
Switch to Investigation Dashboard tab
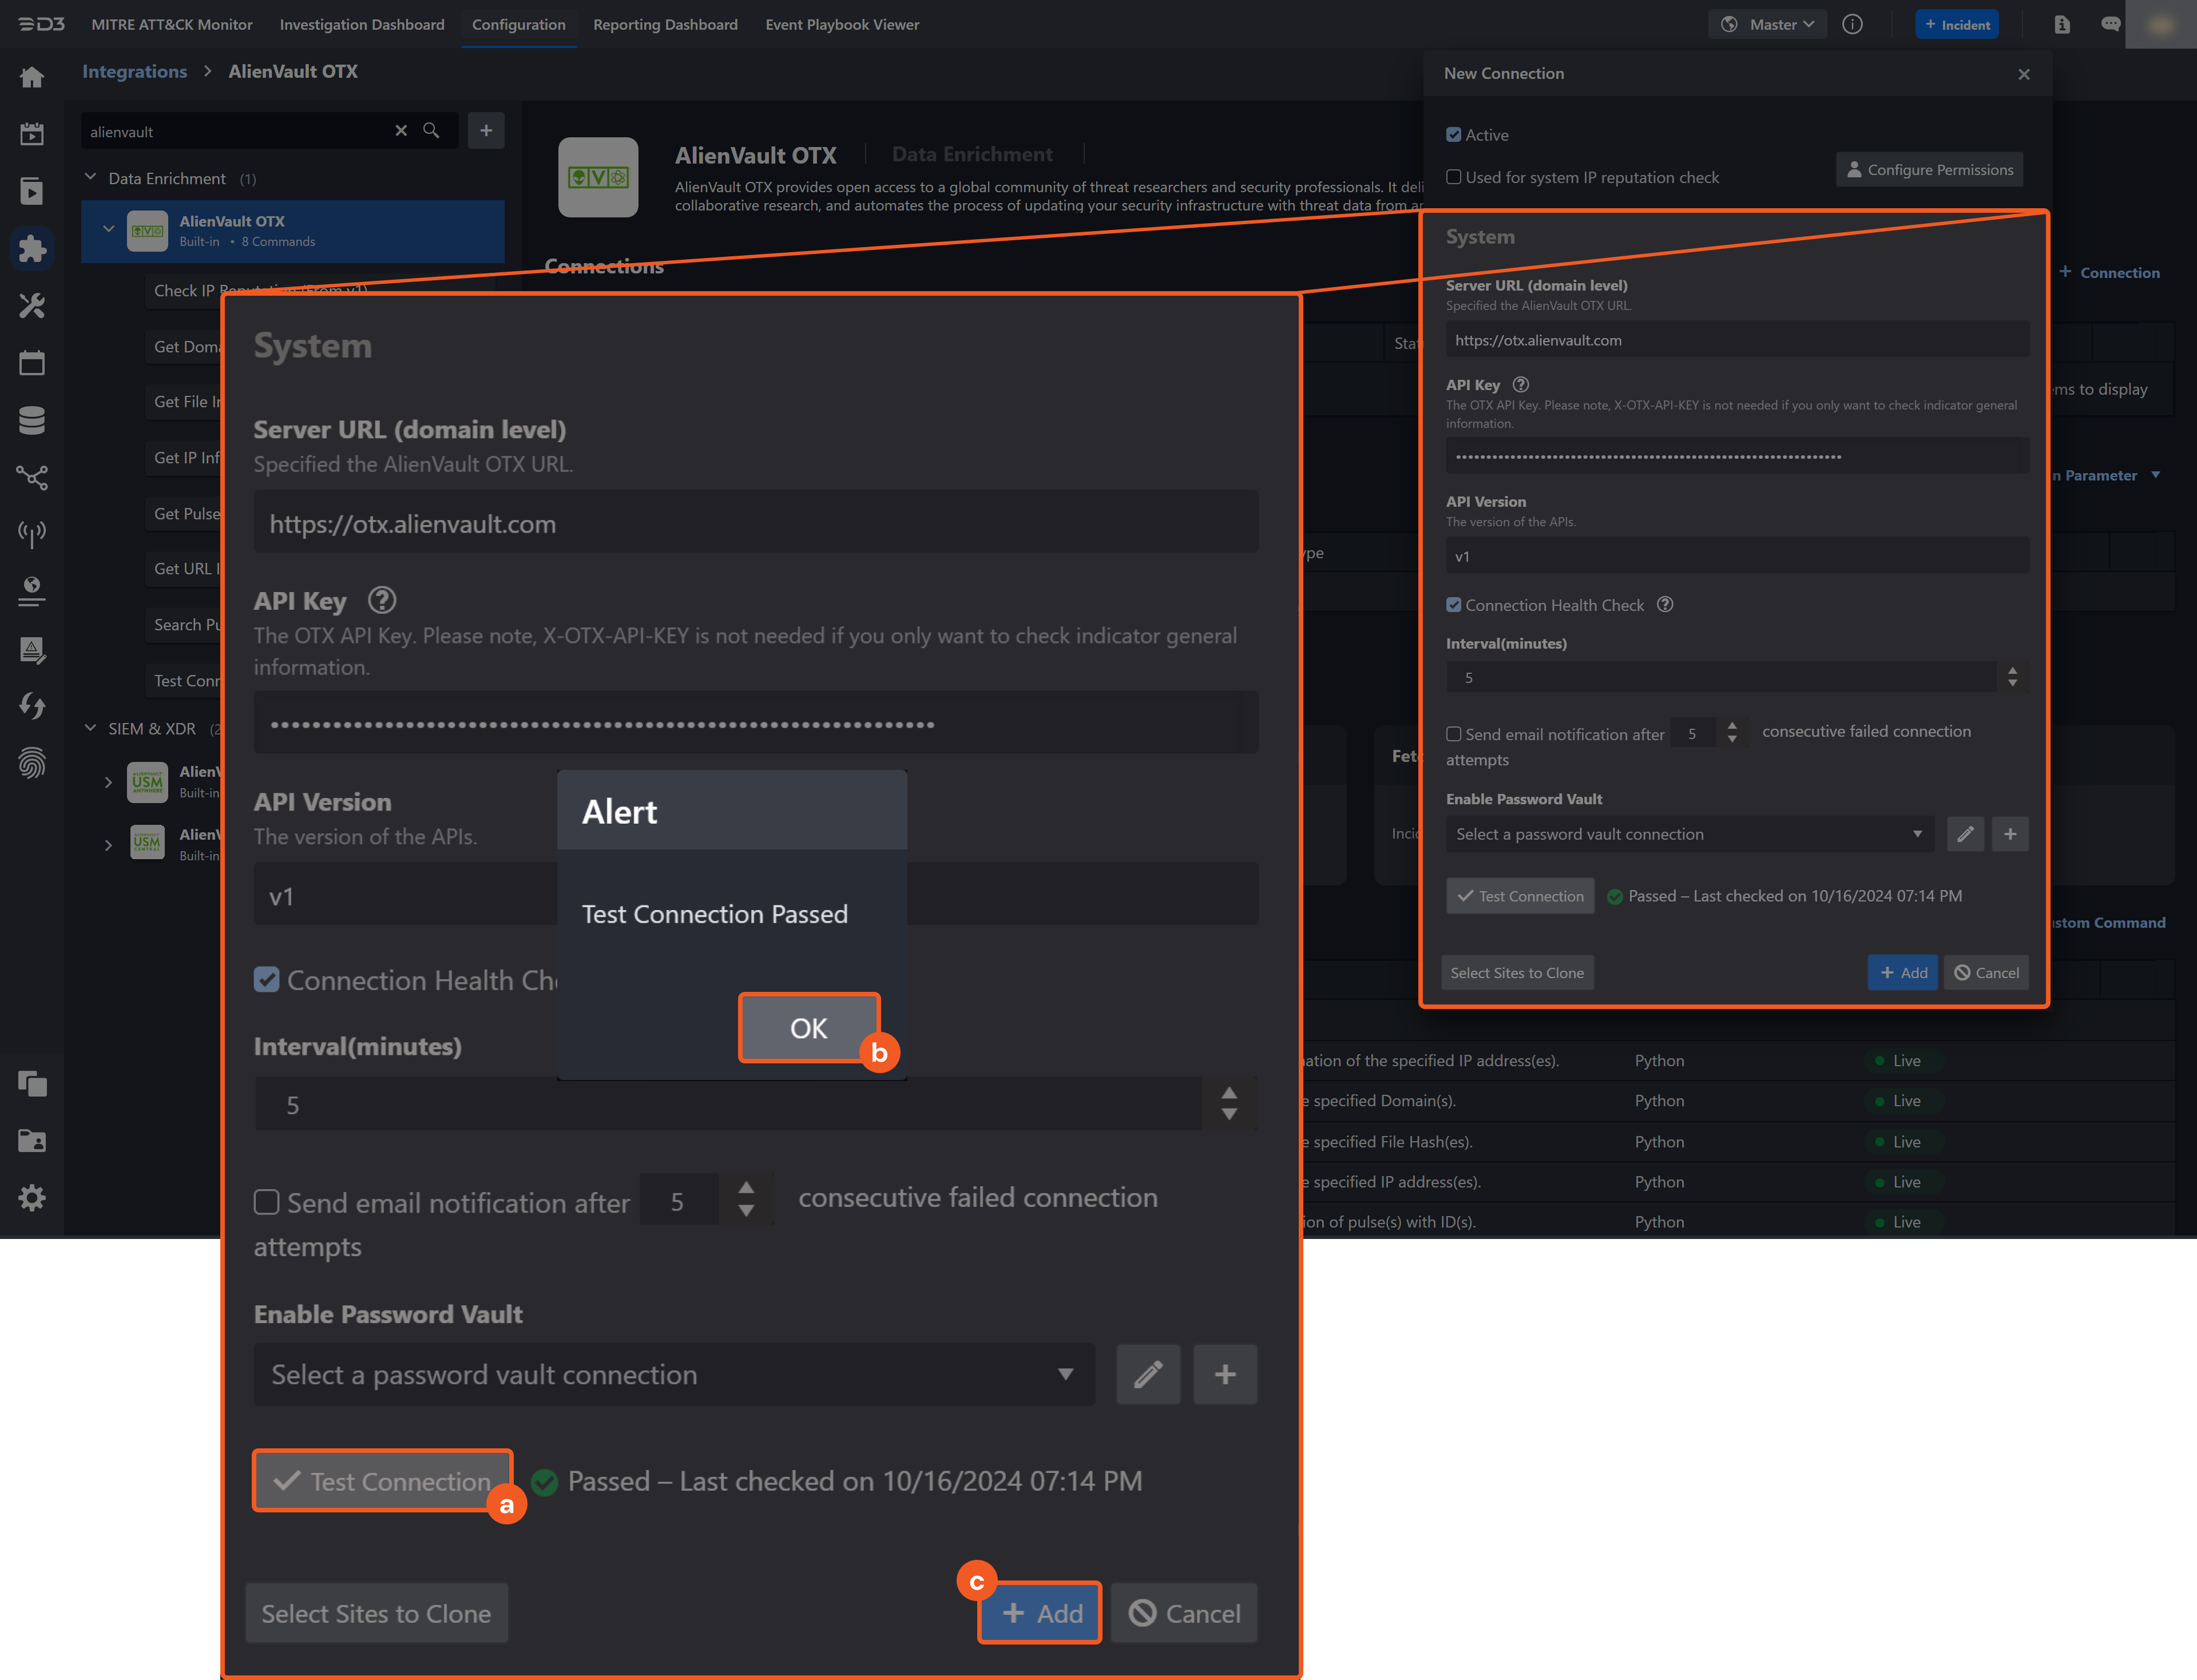(x=362, y=24)
